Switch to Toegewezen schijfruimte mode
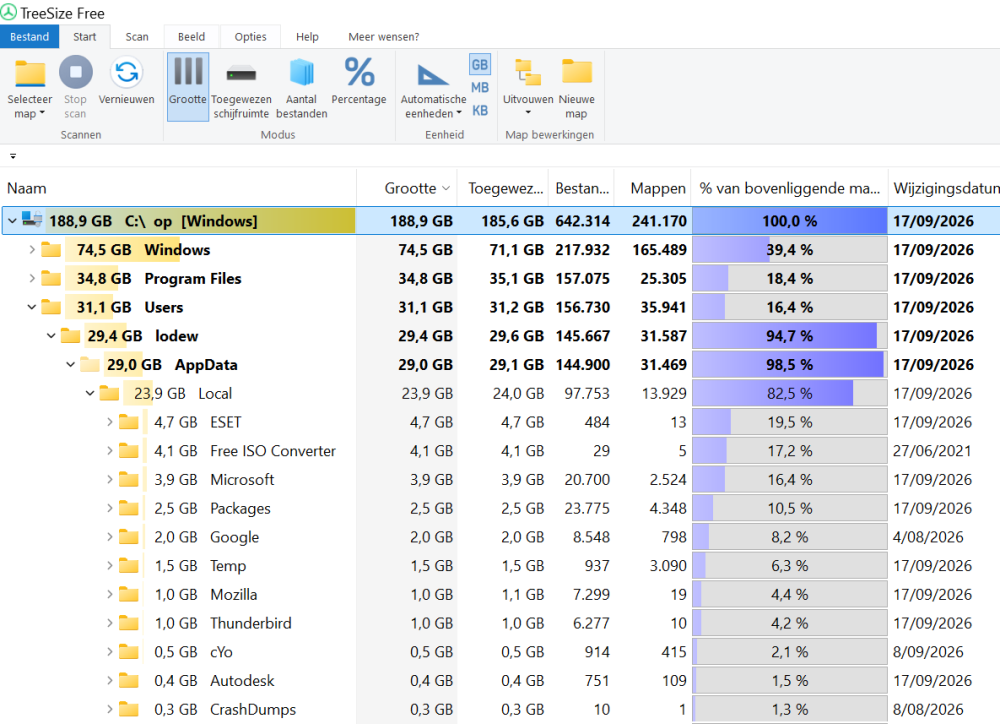The height and width of the screenshot is (724, 1000). coord(241,86)
